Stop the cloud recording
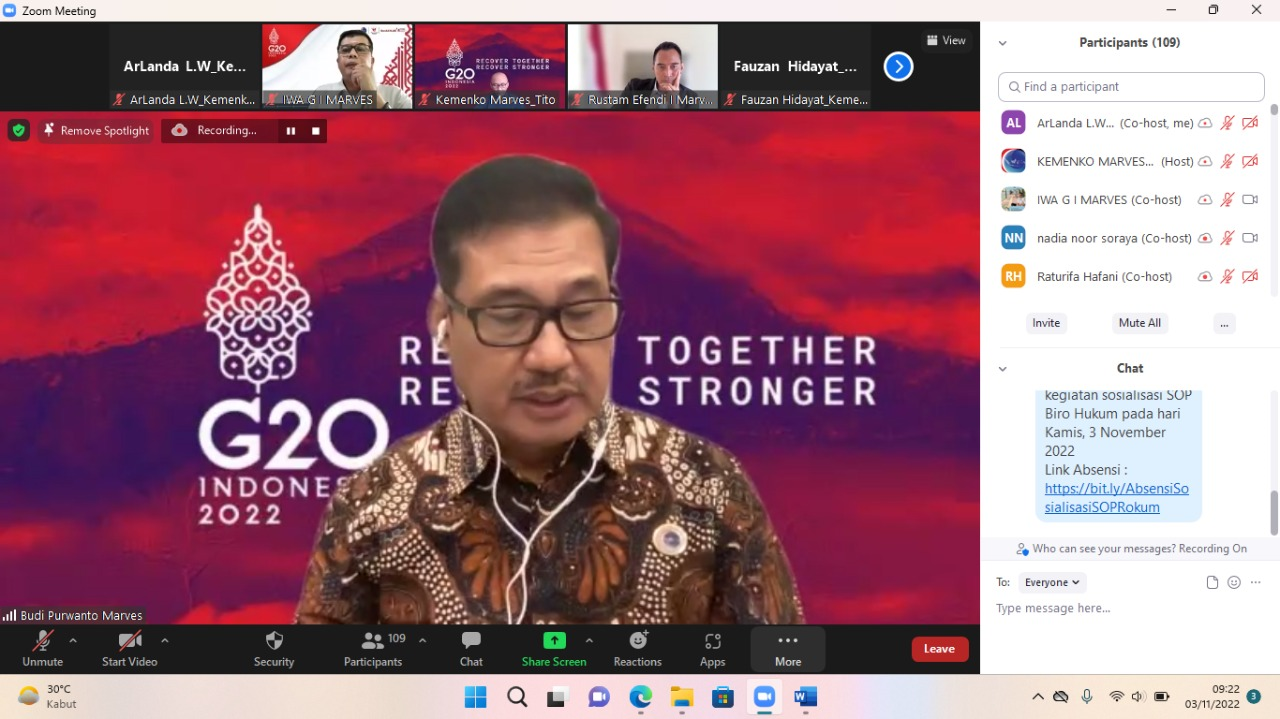The image size is (1280, 719). coord(316,131)
